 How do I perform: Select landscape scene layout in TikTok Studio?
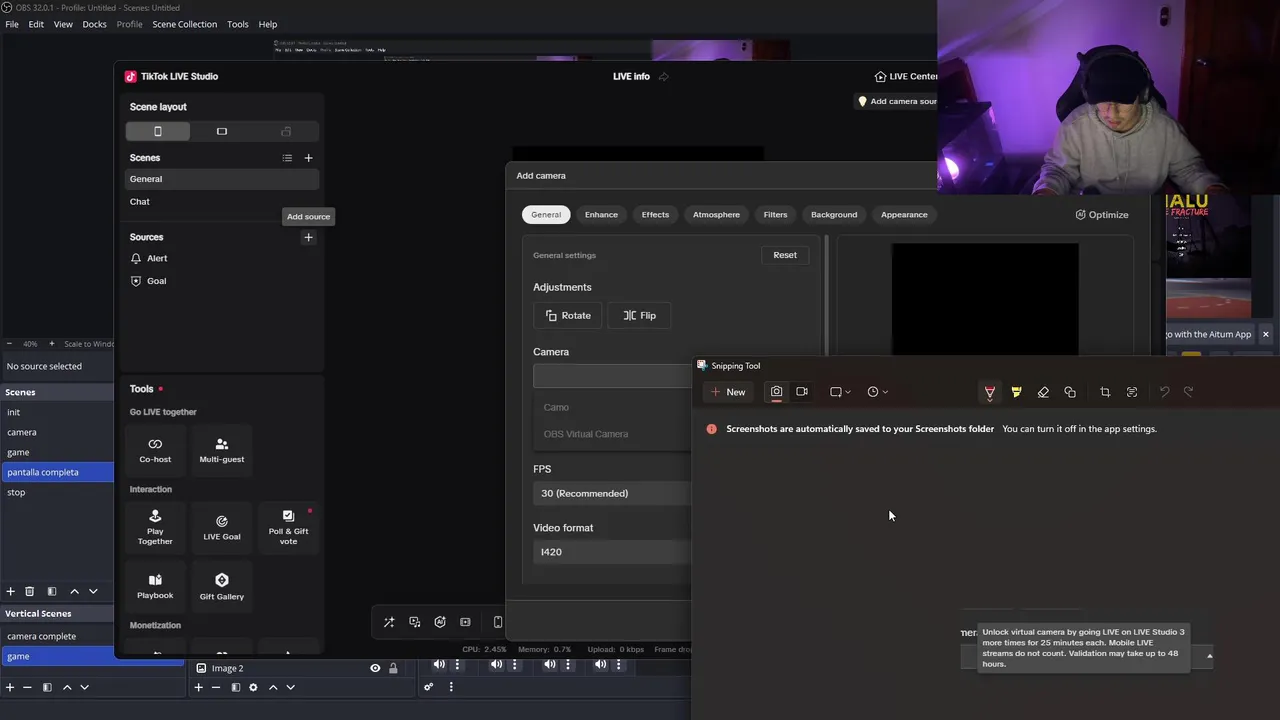click(x=222, y=131)
